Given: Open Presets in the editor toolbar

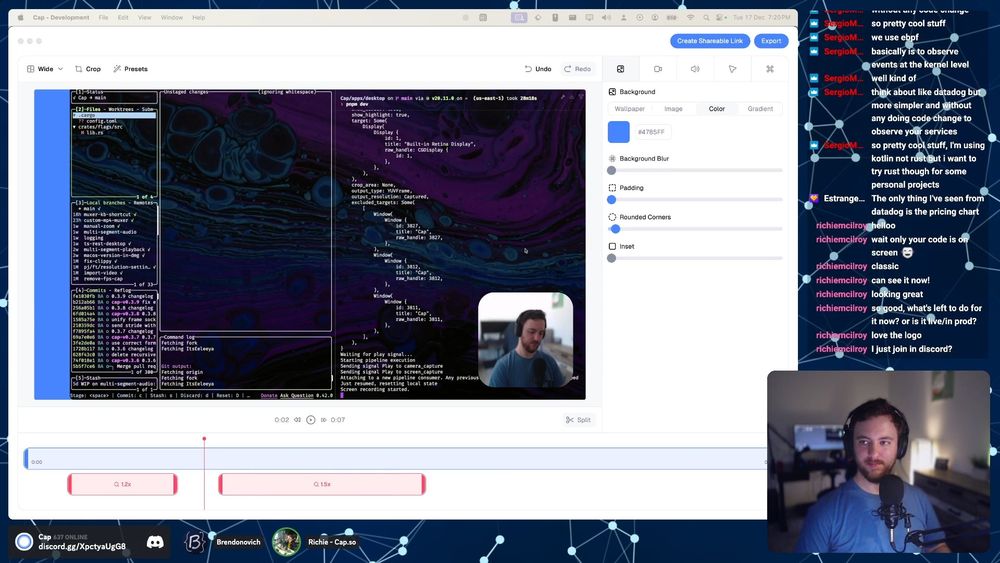Looking at the screenshot, I should [x=130, y=69].
